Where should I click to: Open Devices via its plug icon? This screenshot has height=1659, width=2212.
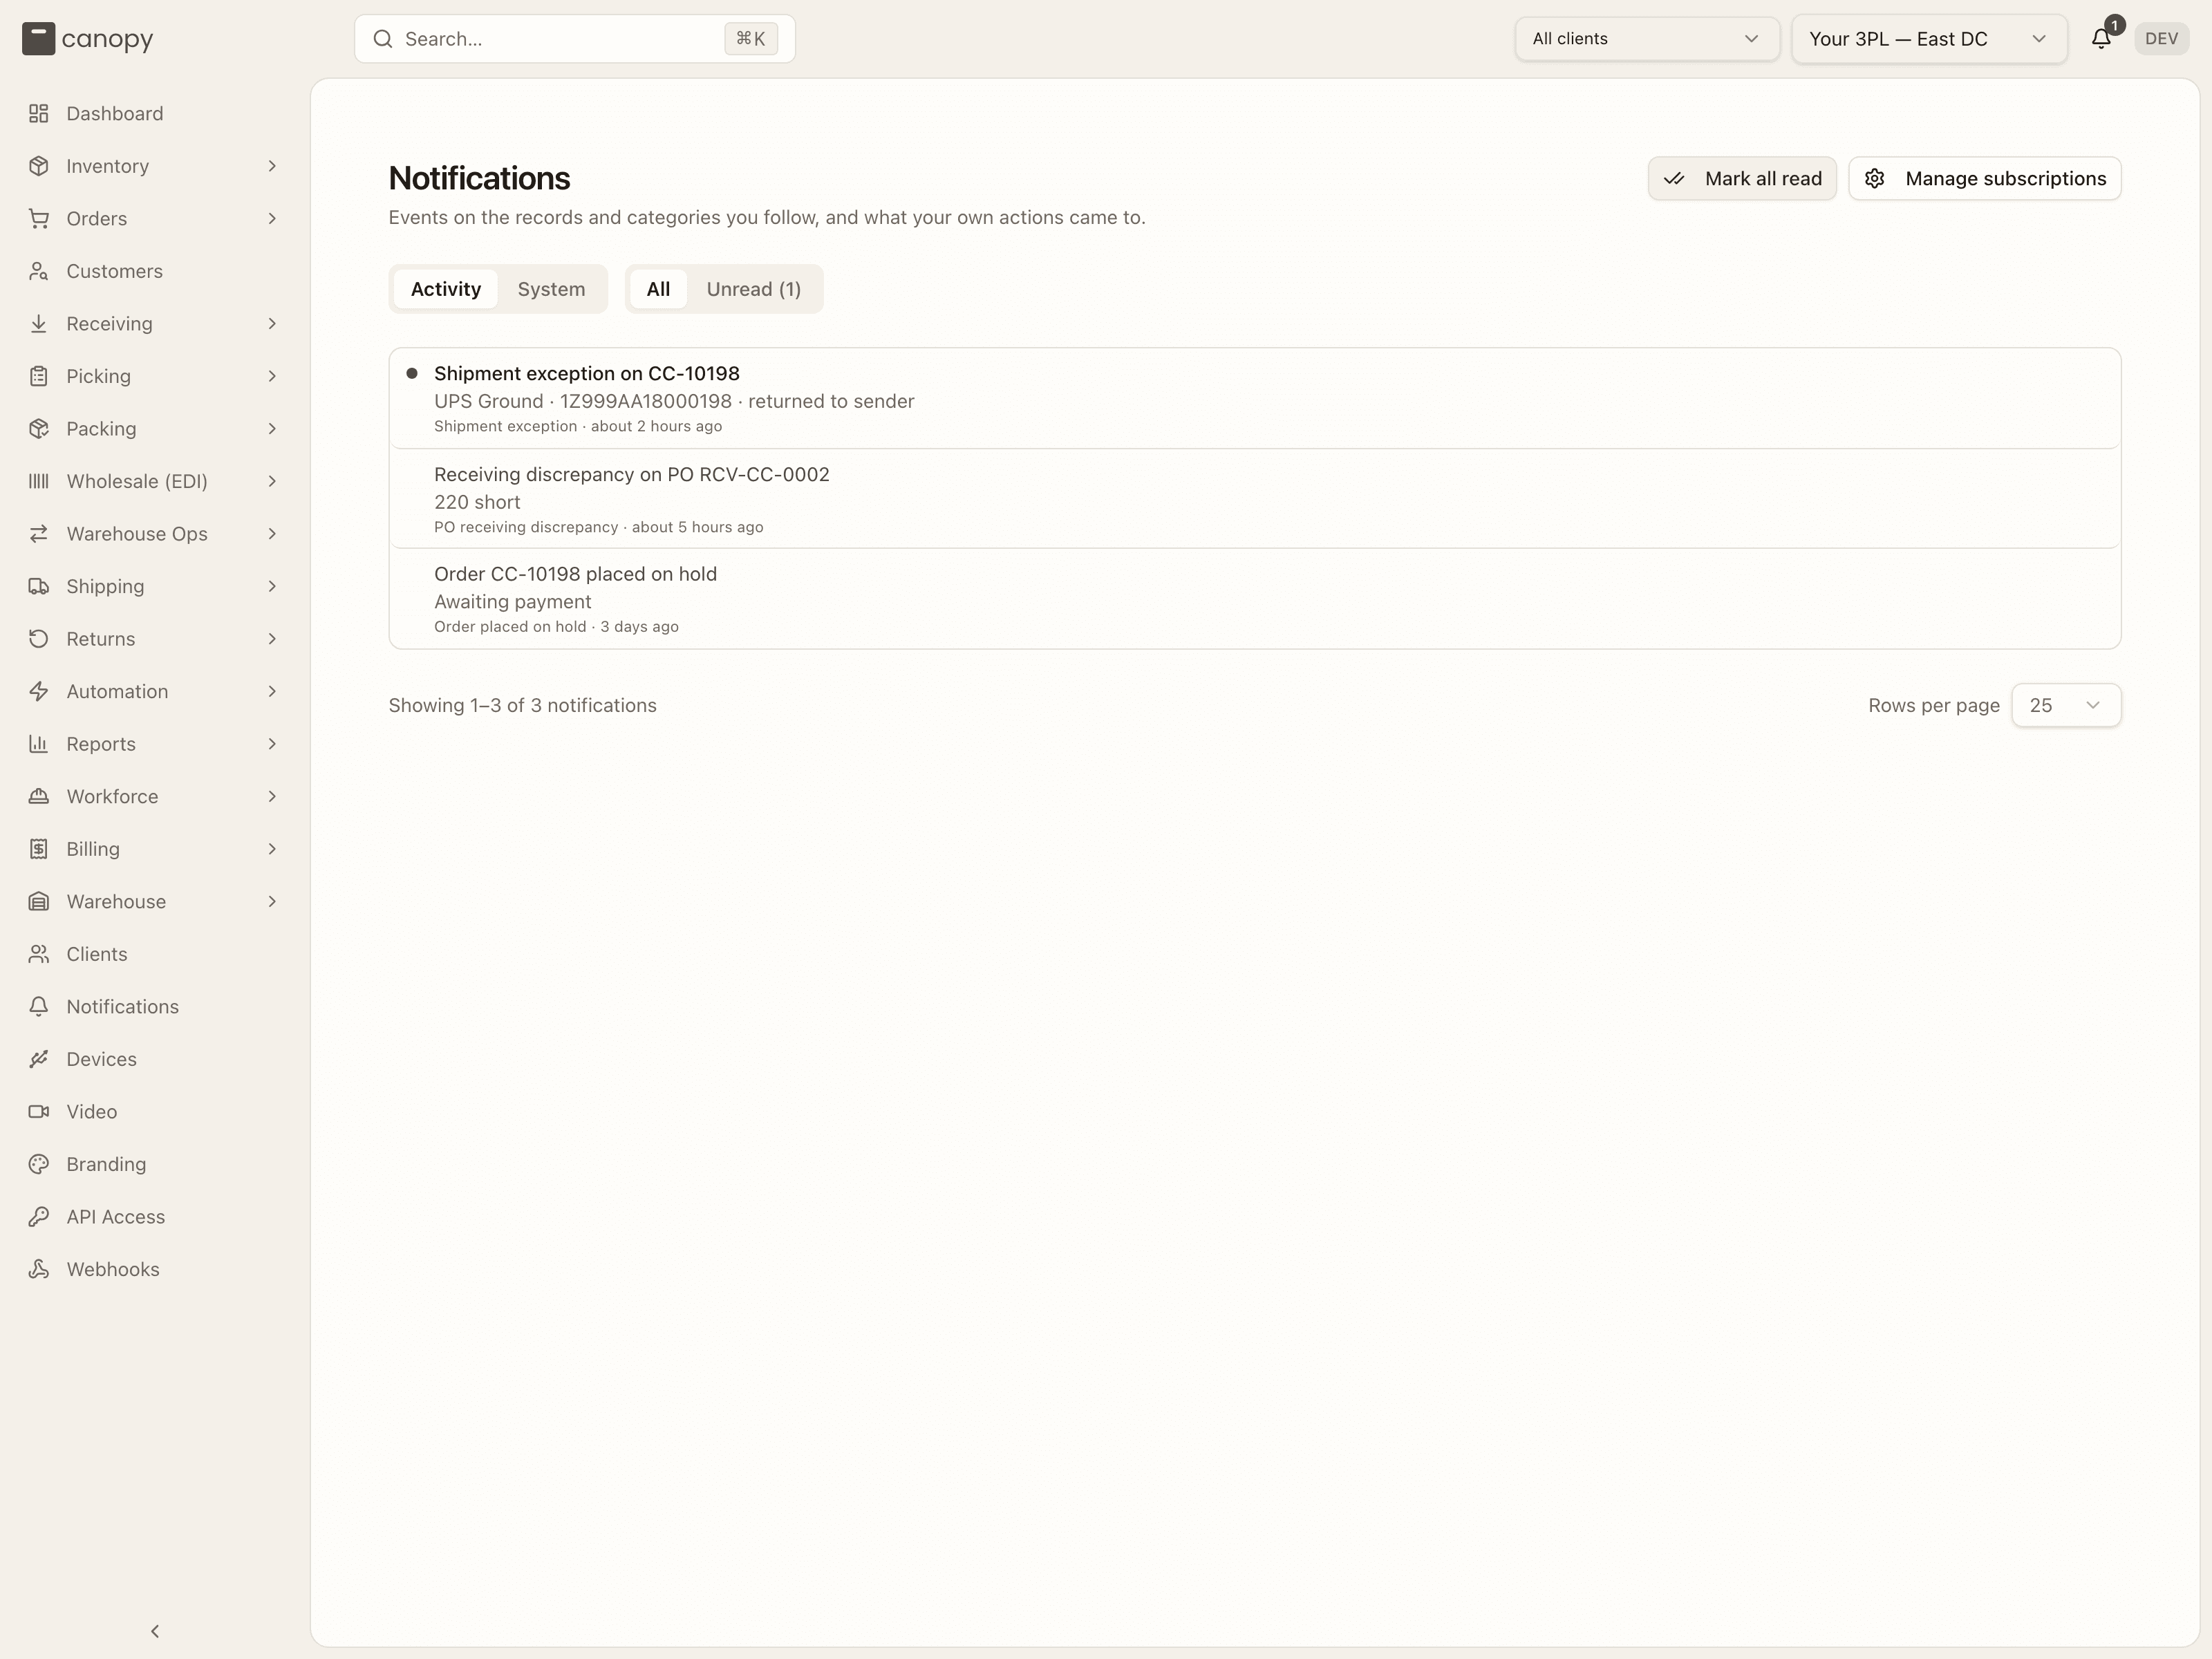click(x=39, y=1059)
